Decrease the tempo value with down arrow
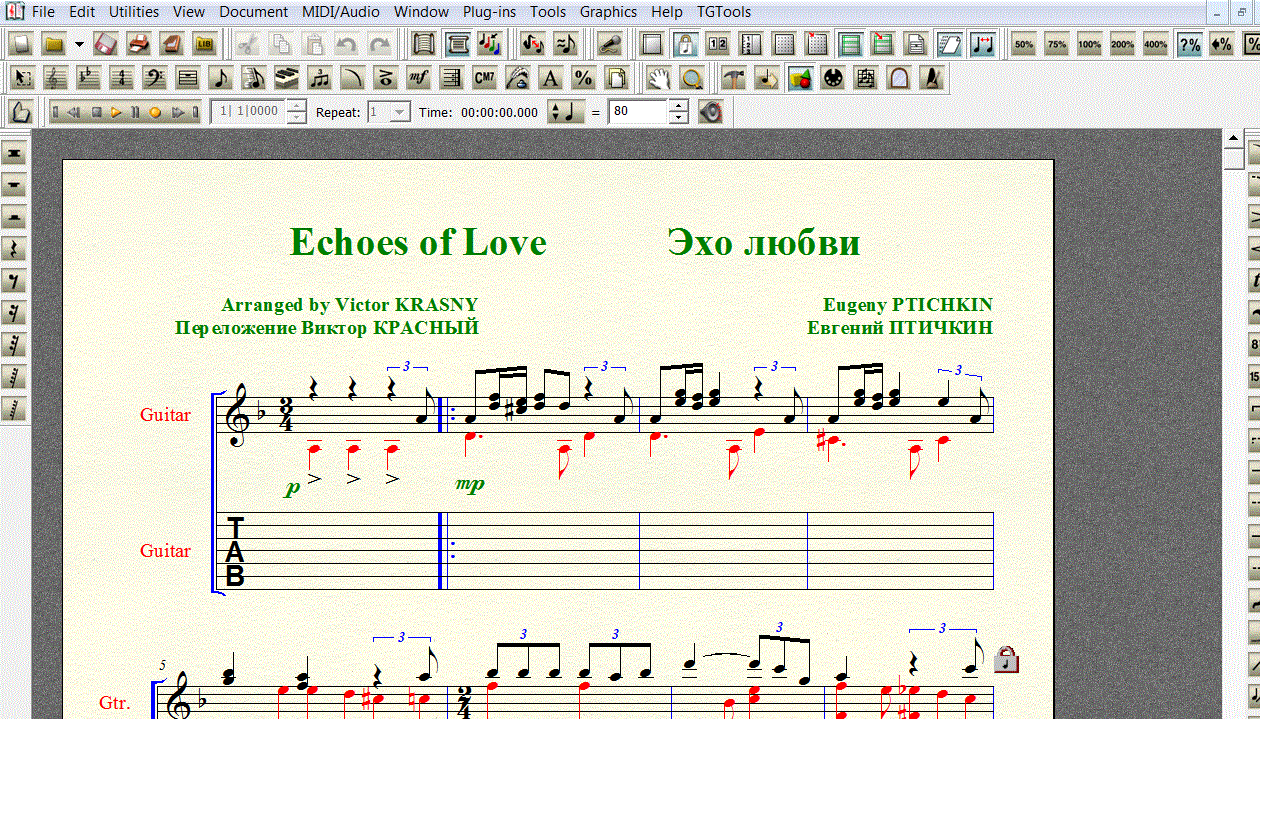Image resolution: width=1274 pixels, height=813 pixels. [678, 118]
